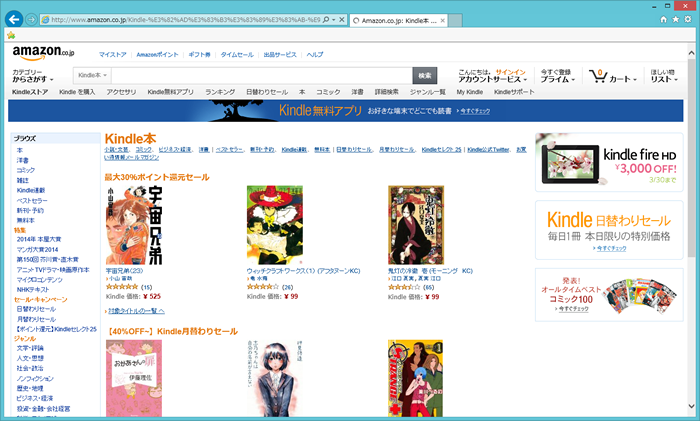Select 洋書 in browse sidebar
Image resolution: width=700 pixels, height=421 pixels.
click(x=23, y=160)
